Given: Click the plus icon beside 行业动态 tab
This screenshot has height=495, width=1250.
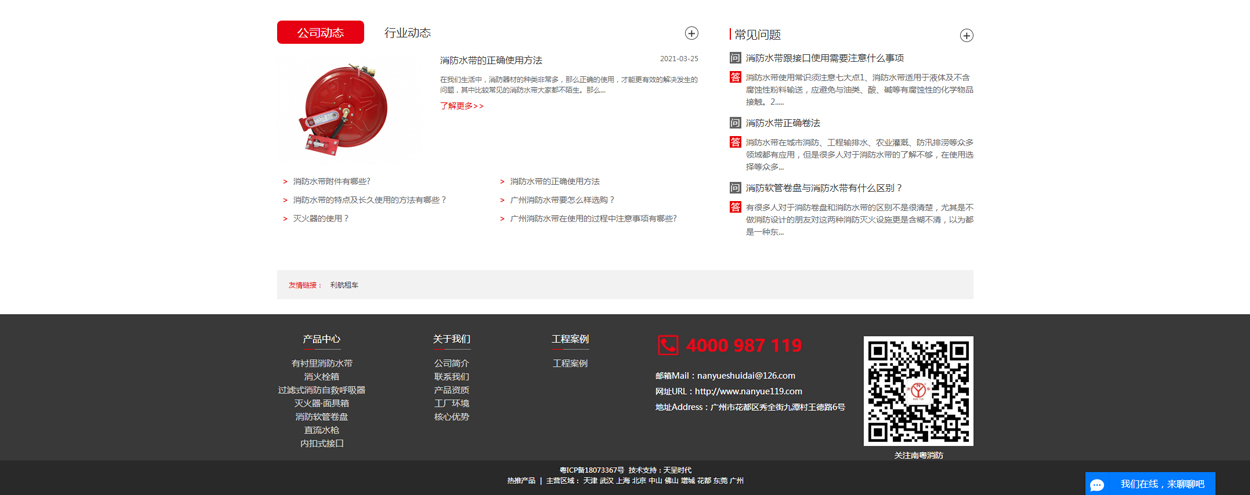Looking at the screenshot, I should (691, 33).
